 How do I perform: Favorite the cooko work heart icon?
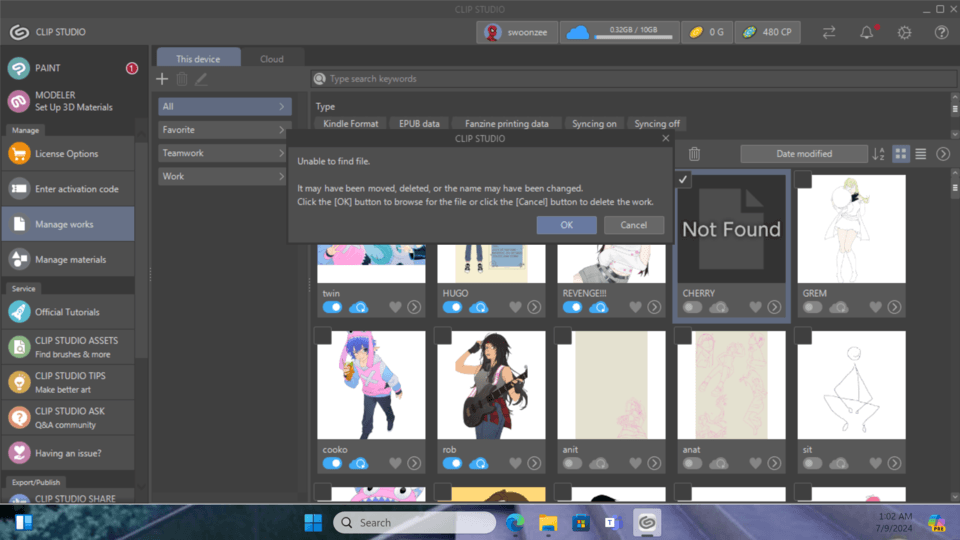[395, 463]
